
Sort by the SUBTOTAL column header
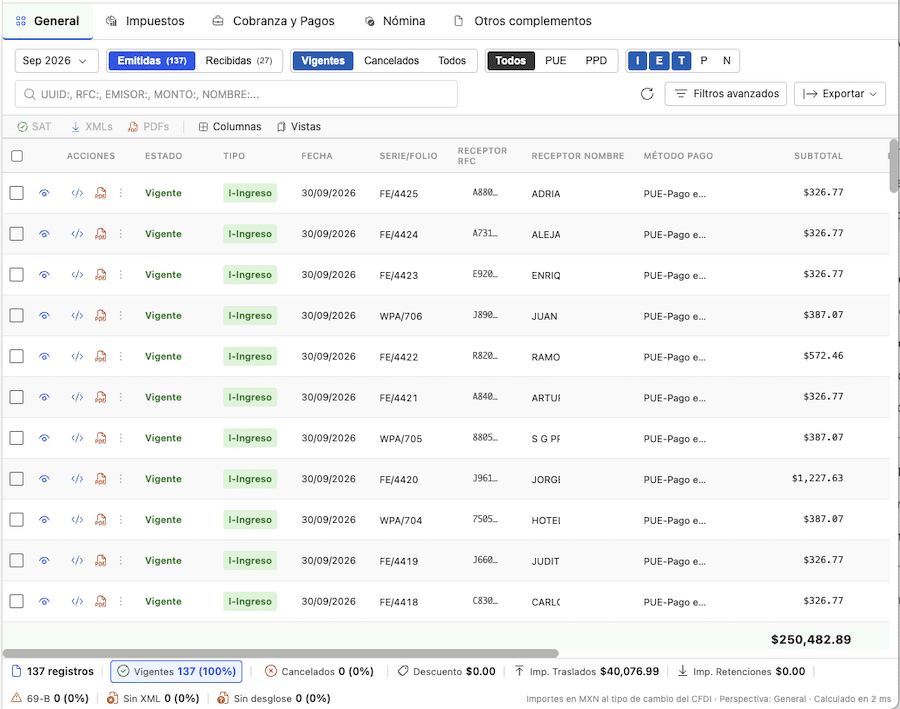(818, 156)
